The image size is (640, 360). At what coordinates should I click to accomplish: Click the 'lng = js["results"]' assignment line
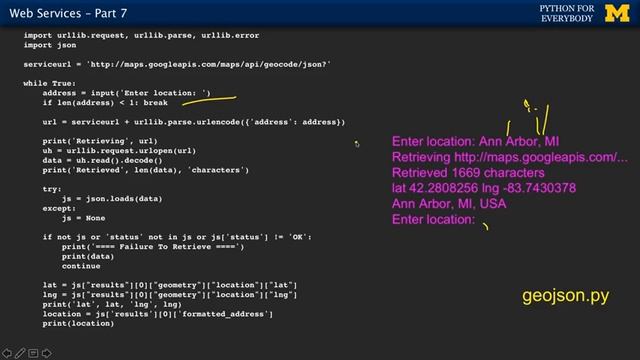click(170, 295)
